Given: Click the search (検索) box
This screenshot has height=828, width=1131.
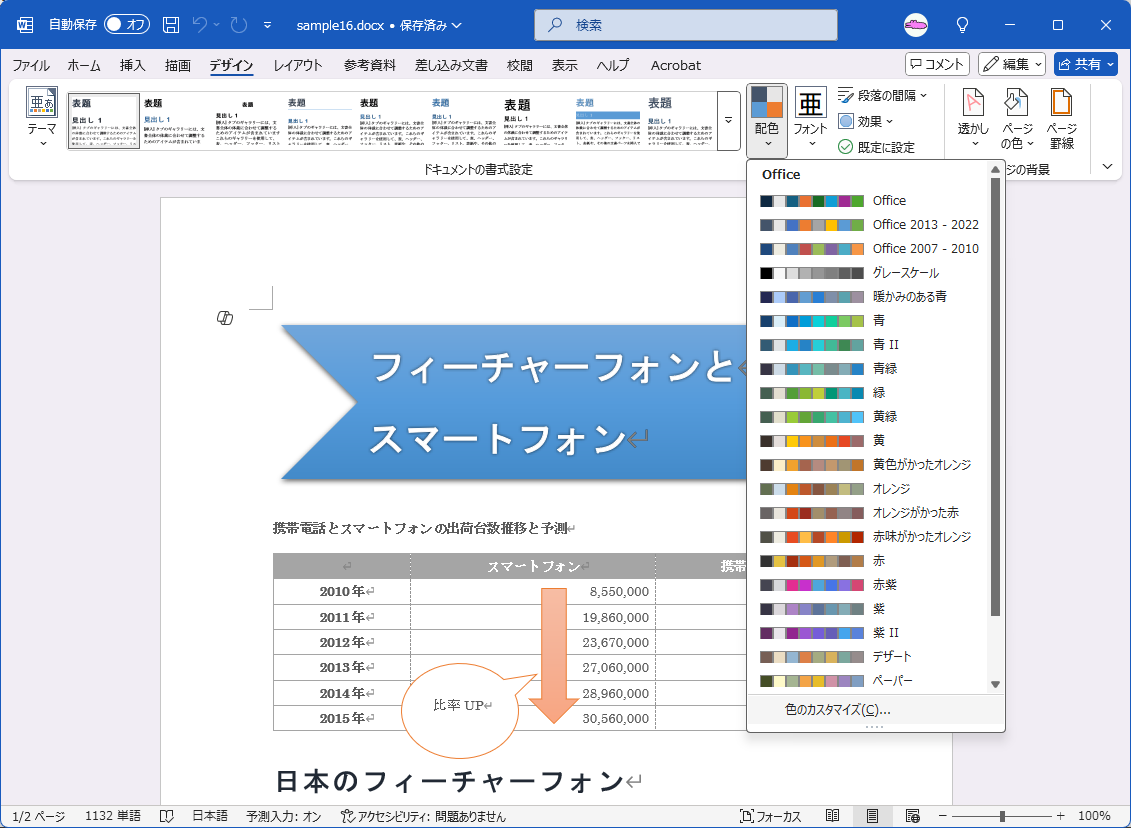Looking at the screenshot, I should coord(685,25).
